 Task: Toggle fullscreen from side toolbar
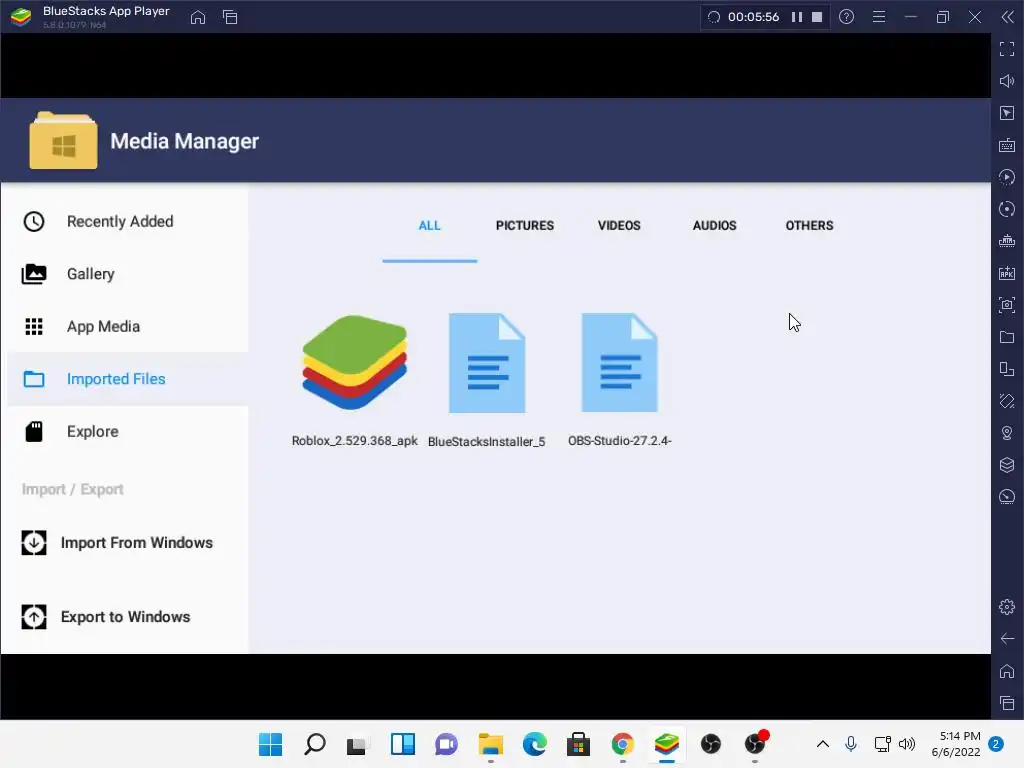coord(1007,49)
